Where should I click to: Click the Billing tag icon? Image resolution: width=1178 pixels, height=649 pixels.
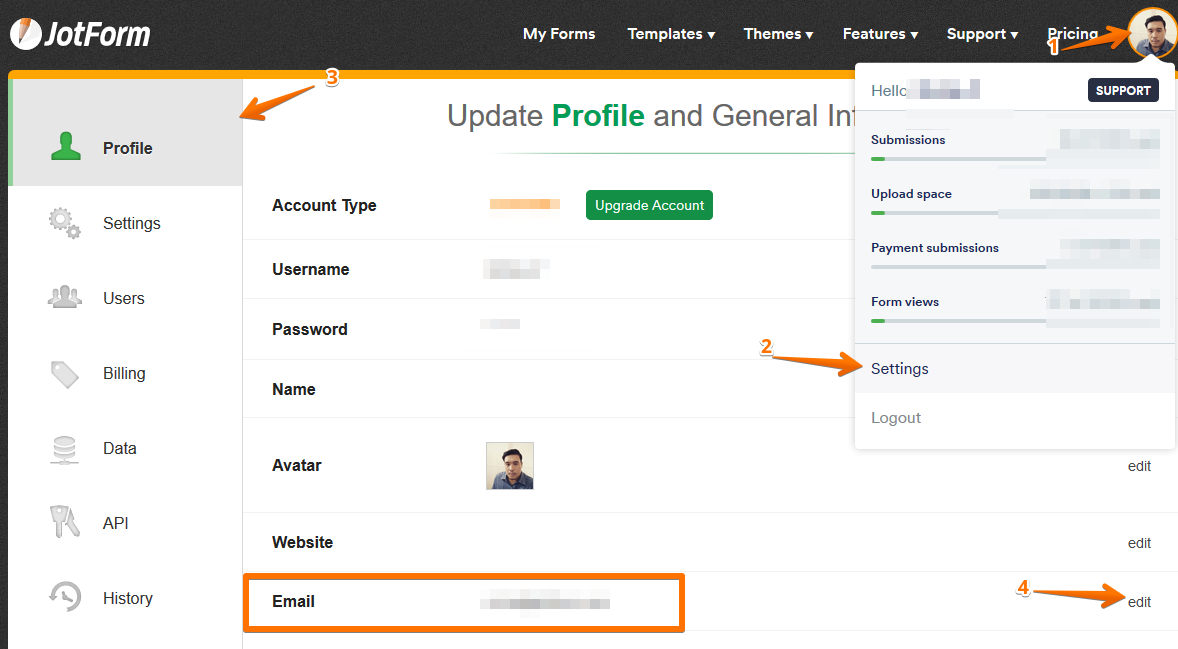[65, 373]
